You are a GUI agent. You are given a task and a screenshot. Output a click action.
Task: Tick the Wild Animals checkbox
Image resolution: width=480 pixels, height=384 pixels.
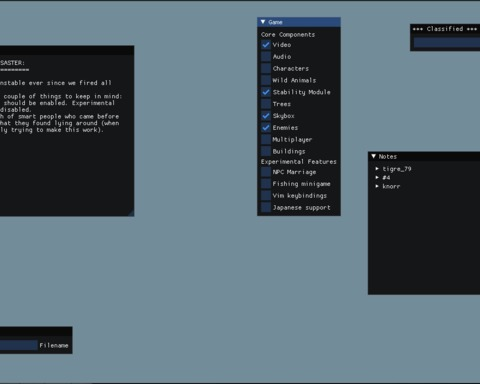[x=266, y=80]
